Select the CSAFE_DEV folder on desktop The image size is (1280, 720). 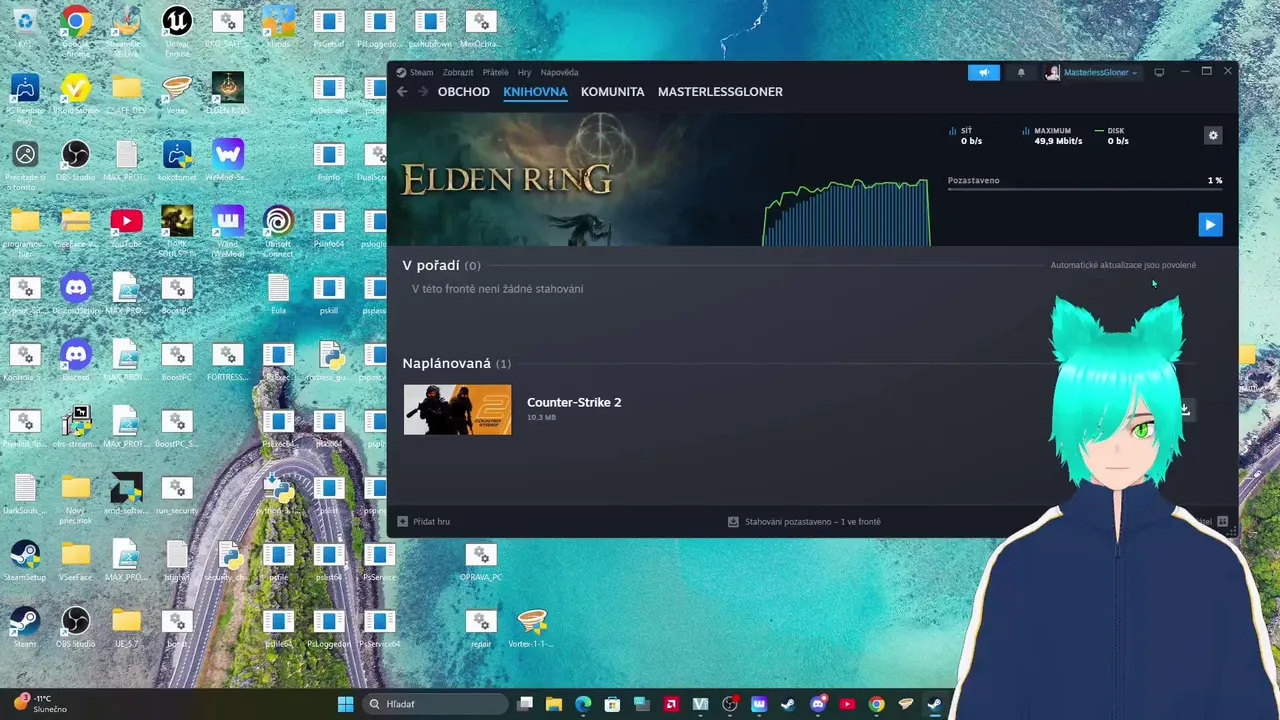[x=126, y=93]
